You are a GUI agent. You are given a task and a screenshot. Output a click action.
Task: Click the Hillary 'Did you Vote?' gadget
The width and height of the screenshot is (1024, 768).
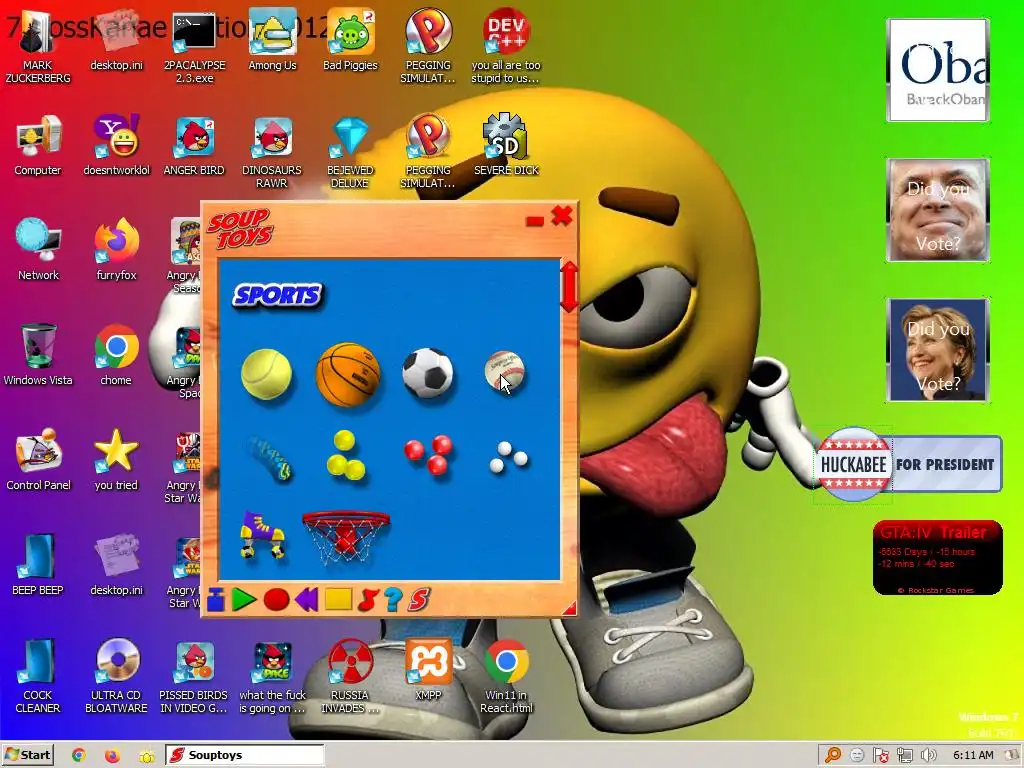tap(938, 350)
